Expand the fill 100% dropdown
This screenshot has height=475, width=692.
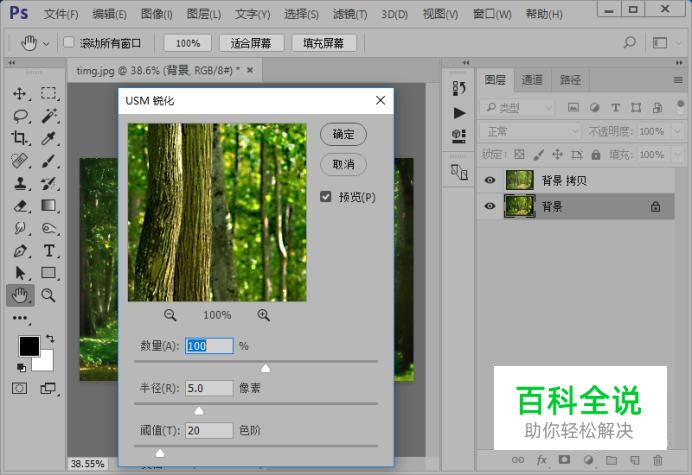pos(677,155)
